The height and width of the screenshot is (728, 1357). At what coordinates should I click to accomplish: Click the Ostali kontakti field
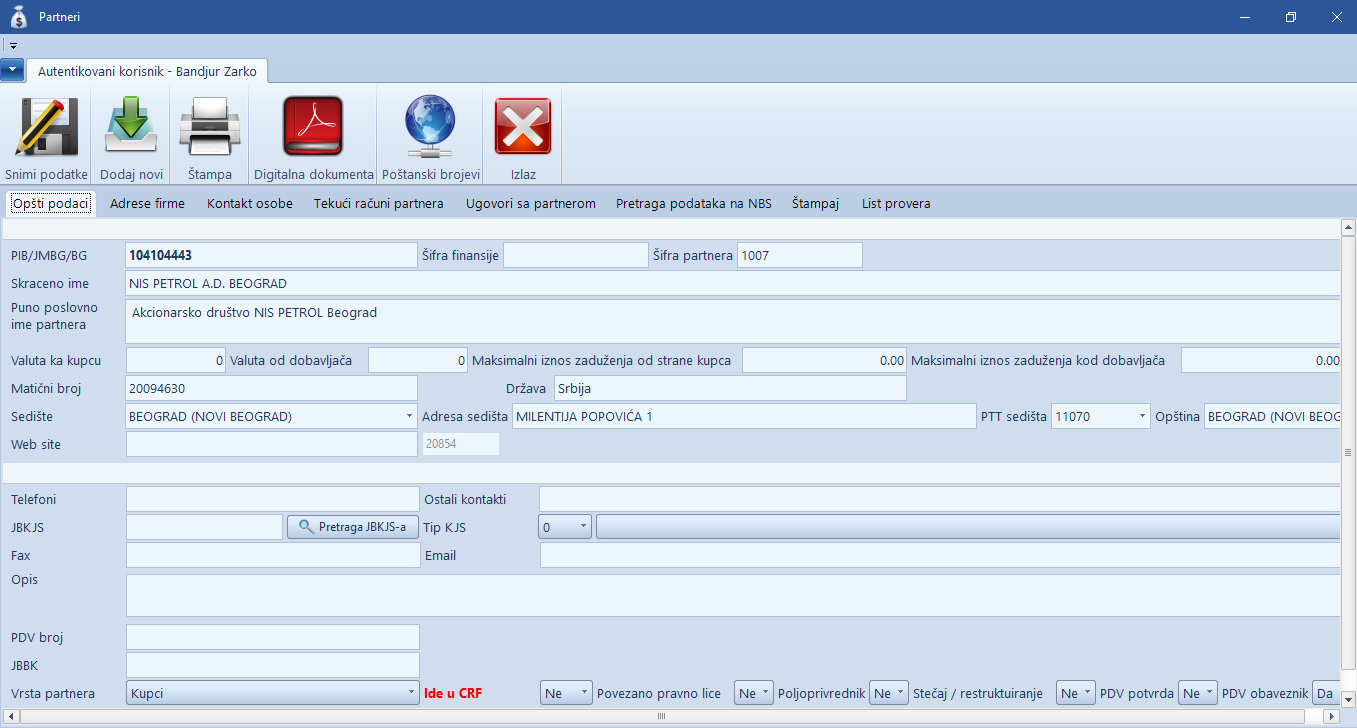coord(939,498)
